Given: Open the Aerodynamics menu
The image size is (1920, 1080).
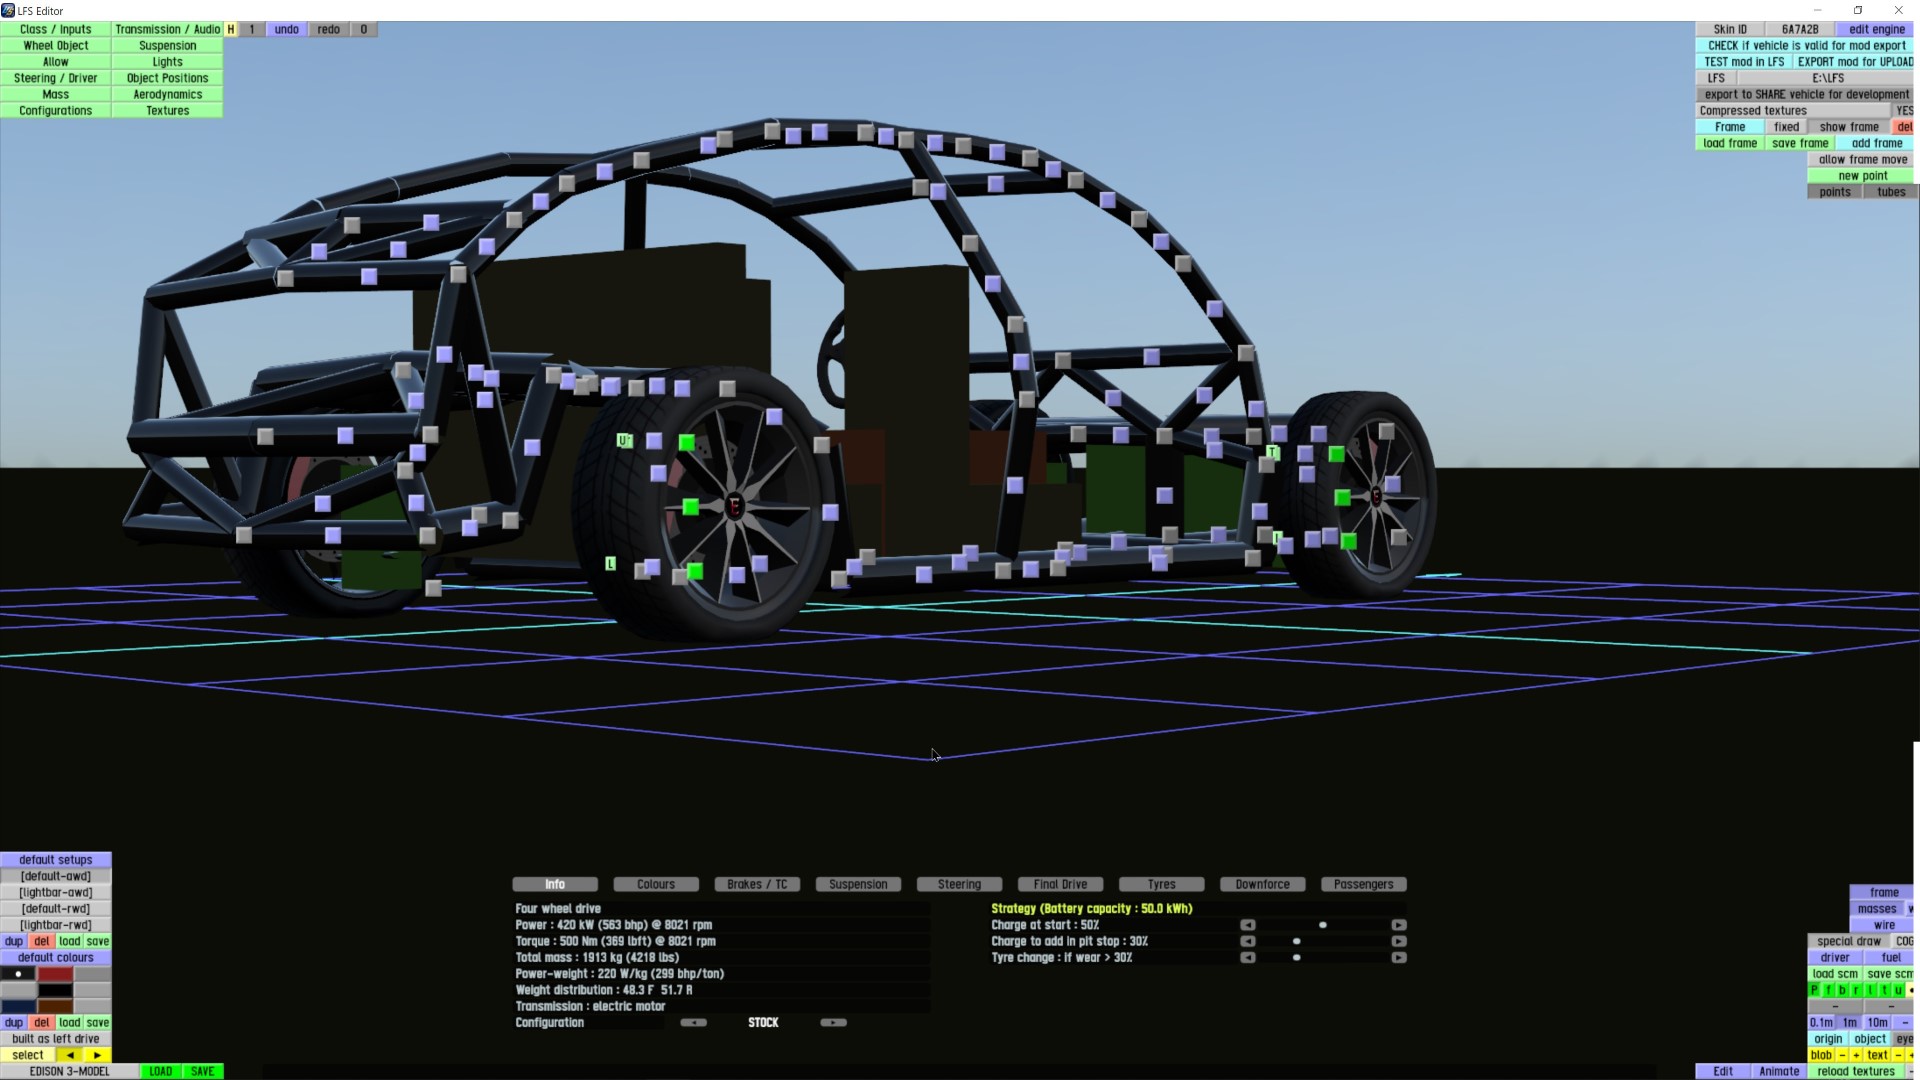Looking at the screenshot, I should coord(168,94).
